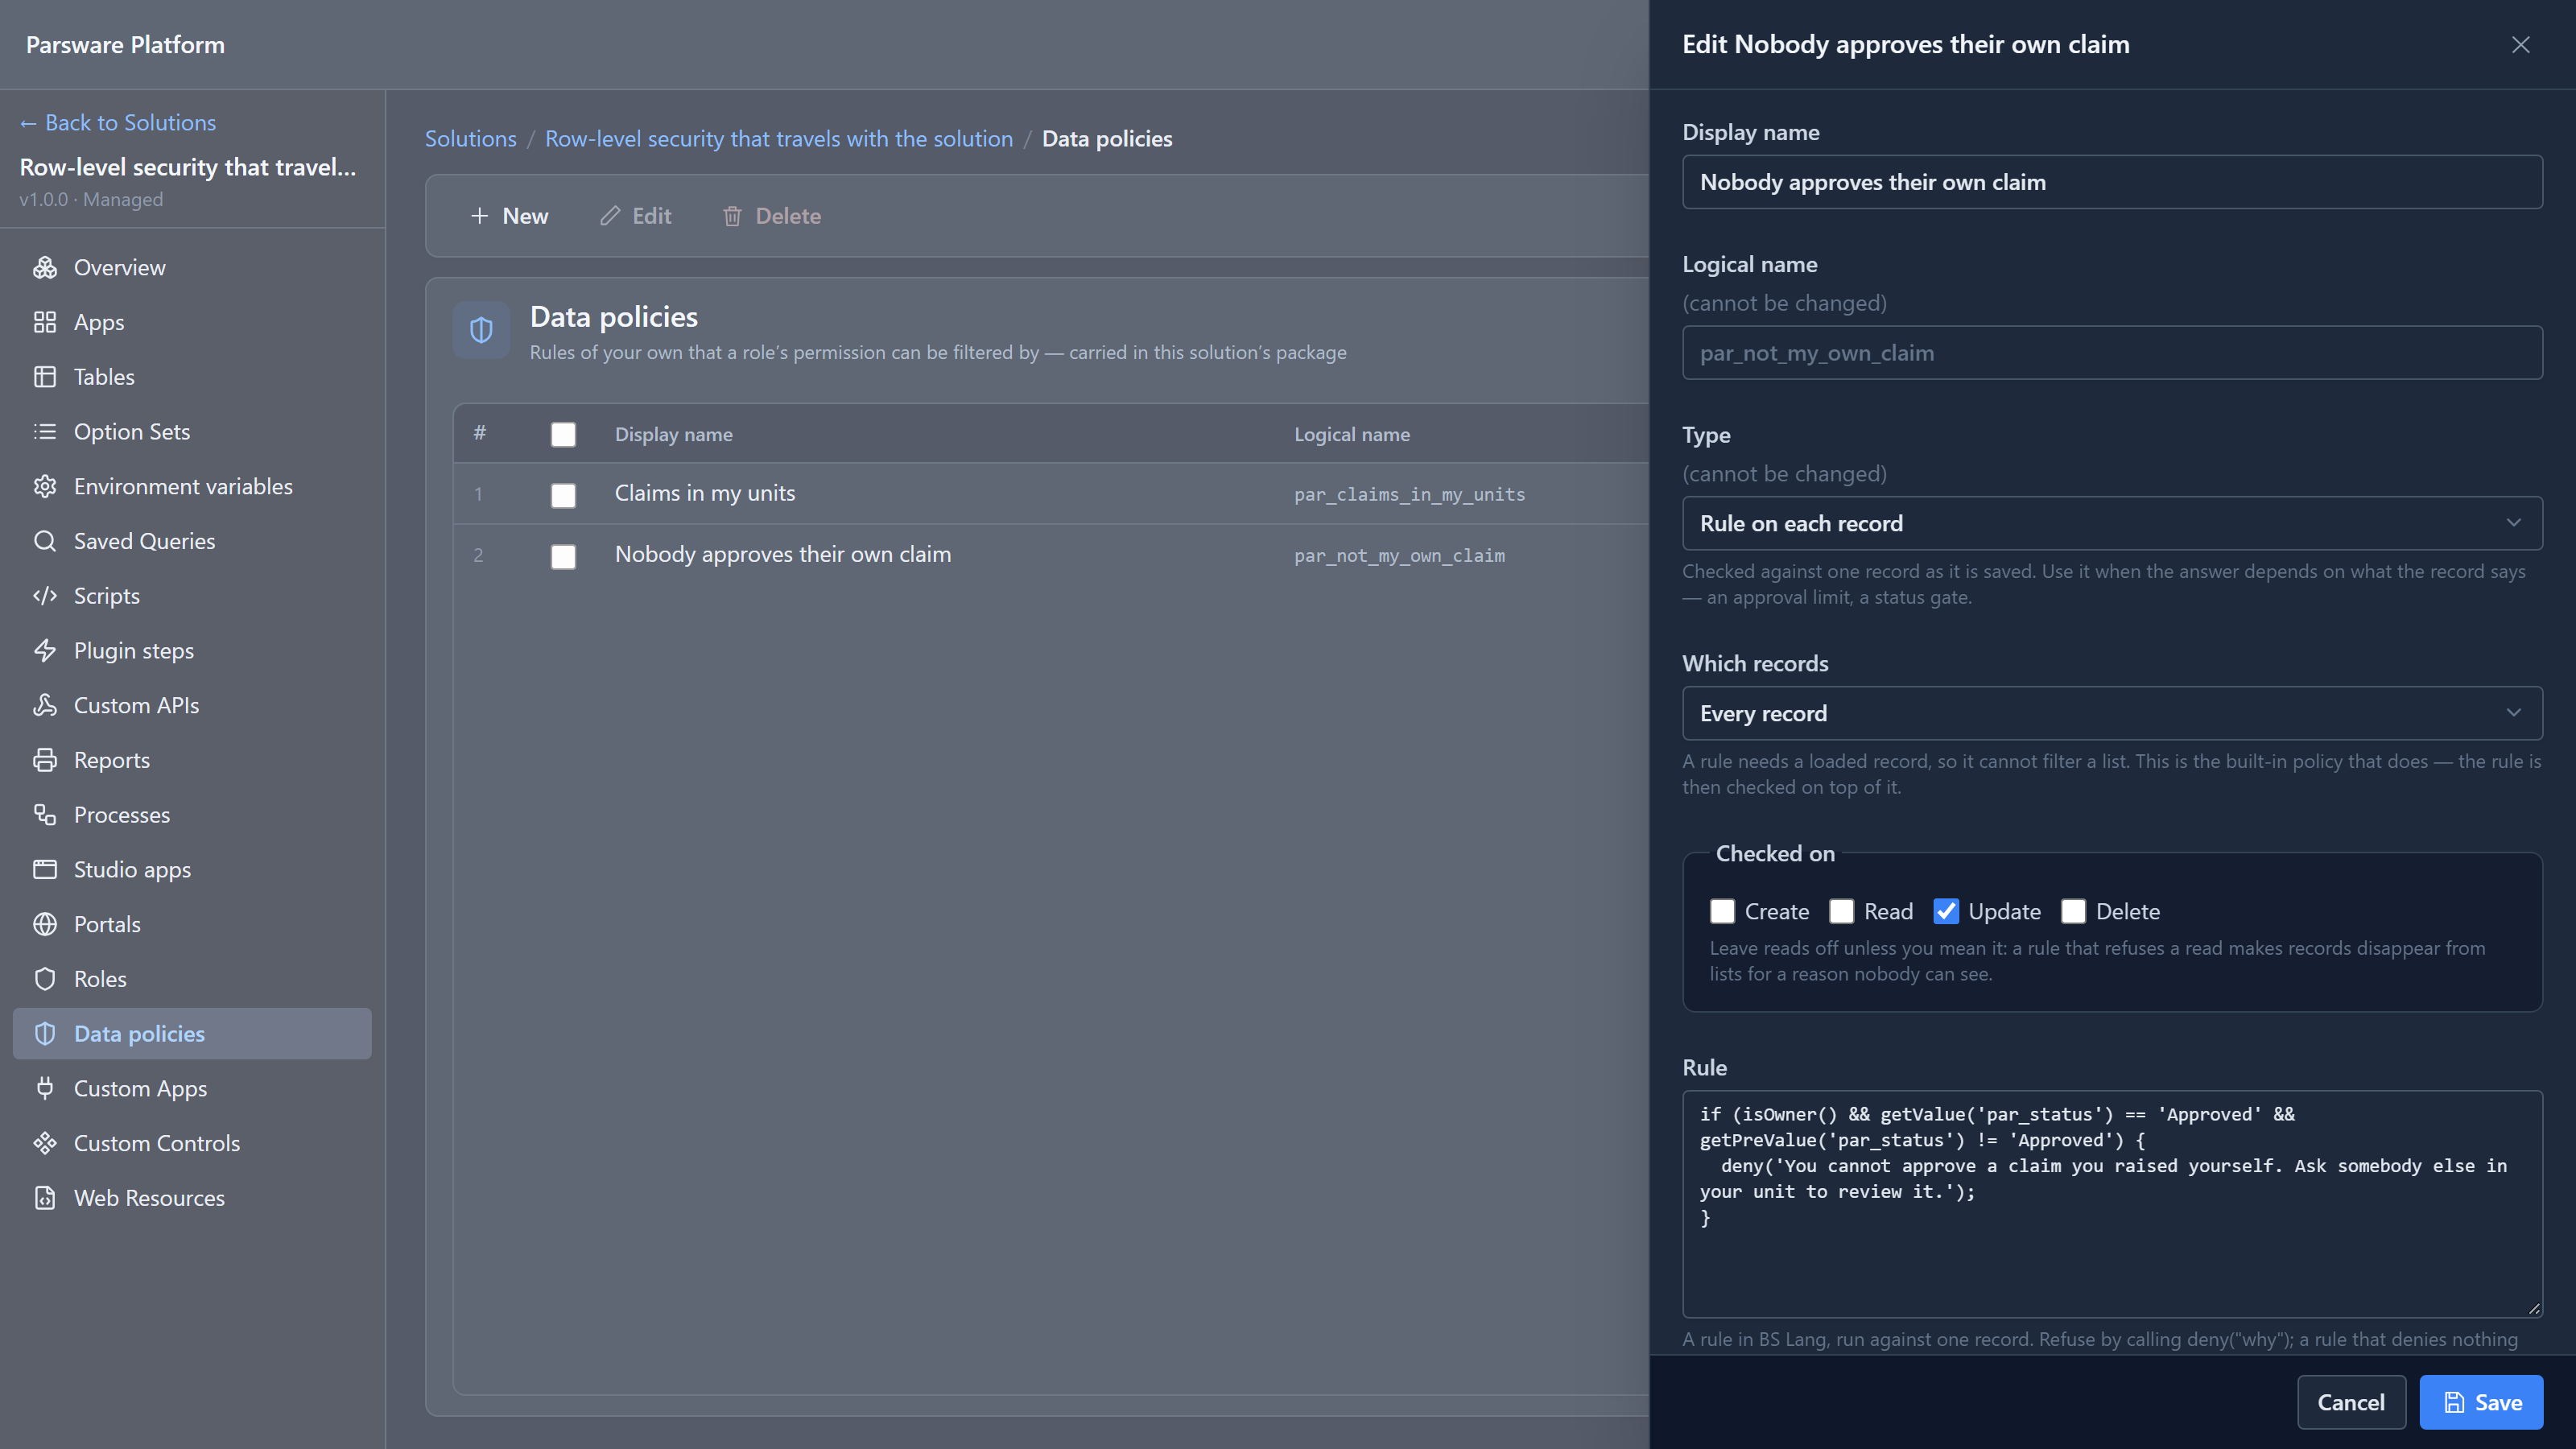Open the Portals globe icon
Image resolution: width=2576 pixels, height=1449 pixels.
click(45, 924)
